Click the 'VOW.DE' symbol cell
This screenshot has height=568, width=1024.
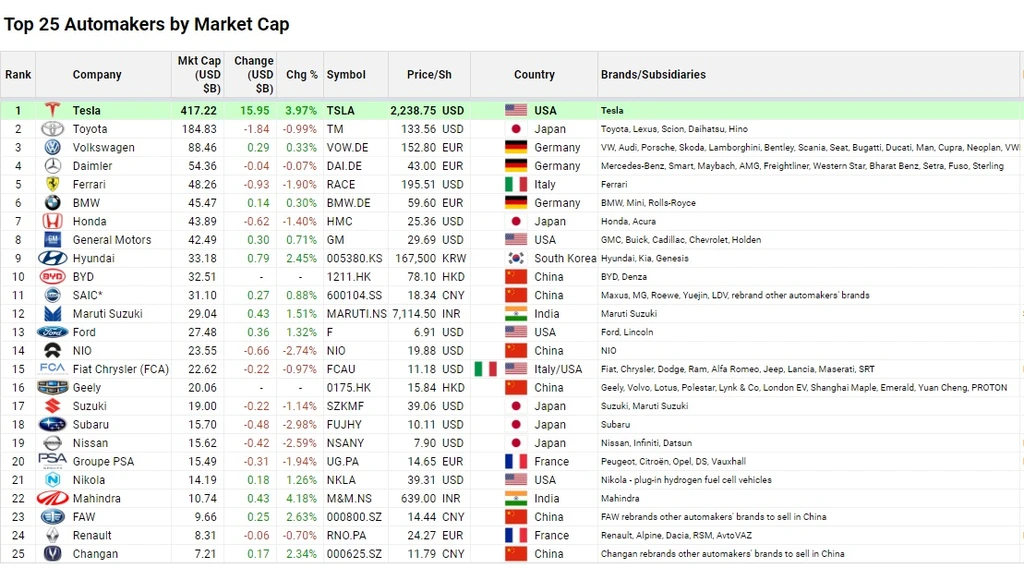[347, 148]
